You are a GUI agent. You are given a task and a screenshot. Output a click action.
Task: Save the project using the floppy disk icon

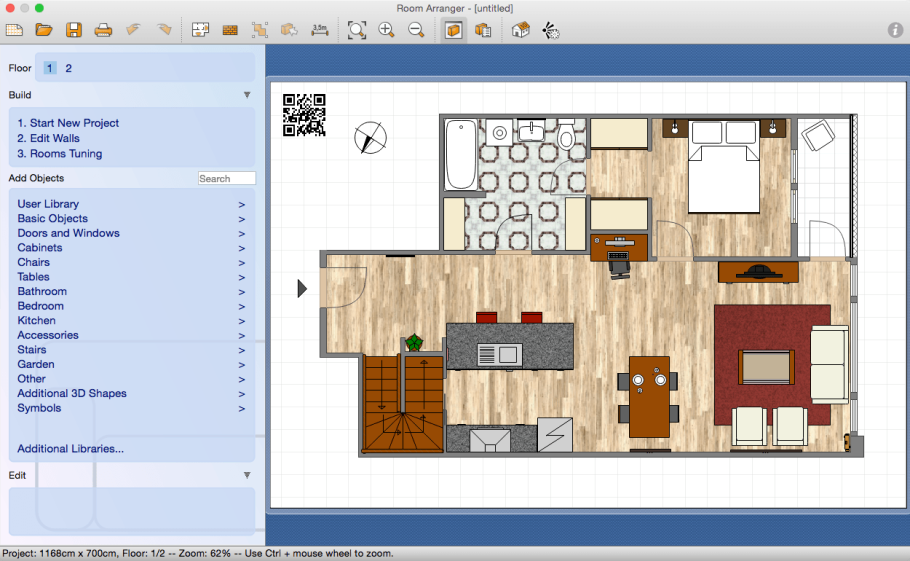74,30
